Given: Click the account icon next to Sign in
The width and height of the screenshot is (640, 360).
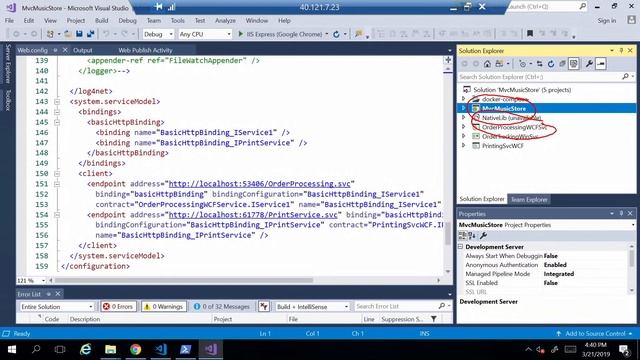Looking at the screenshot, I should point(631,20).
